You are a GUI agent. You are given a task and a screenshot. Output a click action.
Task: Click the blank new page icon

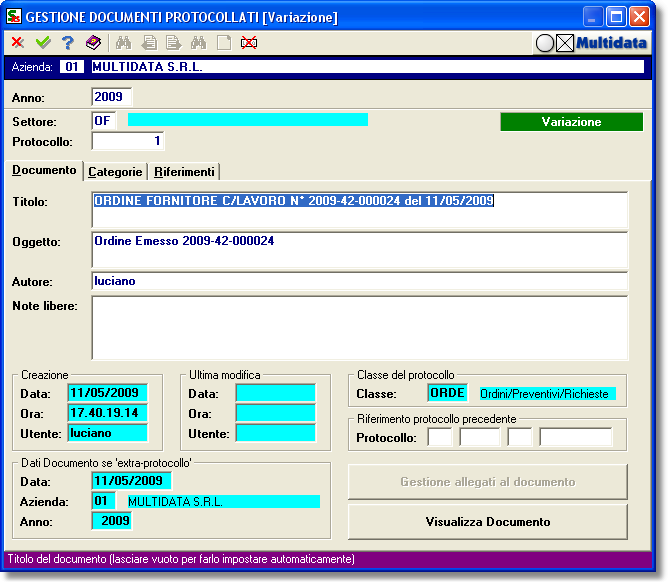[224, 43]
